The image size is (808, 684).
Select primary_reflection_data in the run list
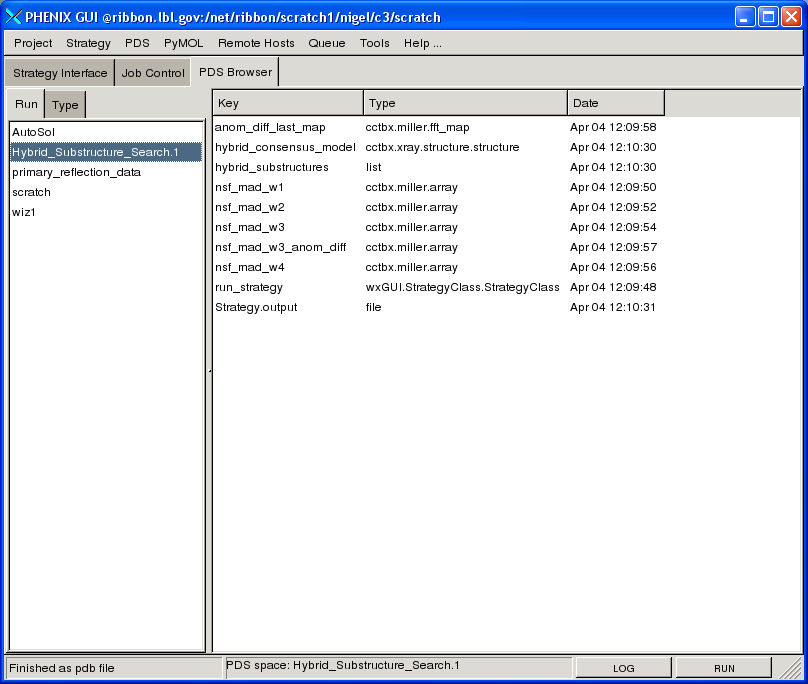coord(76,172)
